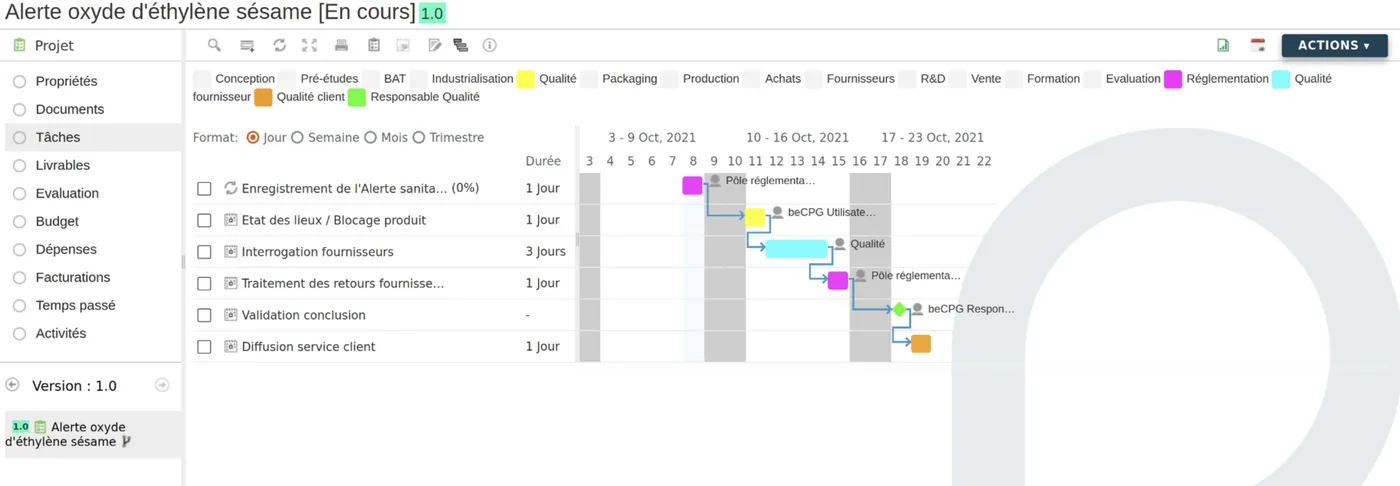Click the green spreadsheet export icon
Screen dimensions: 1400x486
tap(1223, 45)
